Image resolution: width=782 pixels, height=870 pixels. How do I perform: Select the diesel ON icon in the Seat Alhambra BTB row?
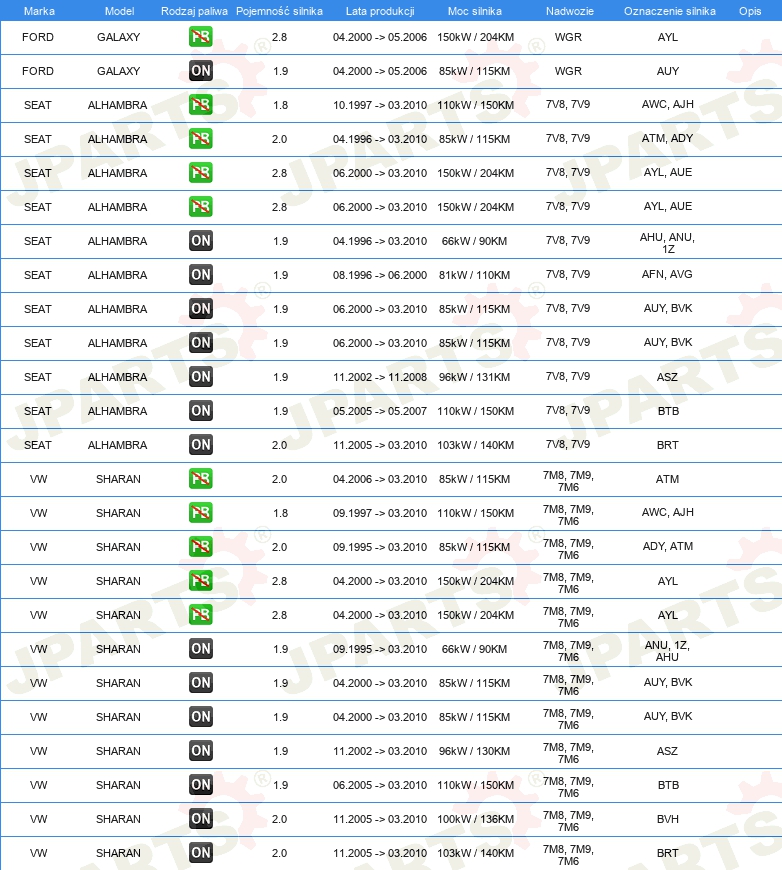(200, 411)
